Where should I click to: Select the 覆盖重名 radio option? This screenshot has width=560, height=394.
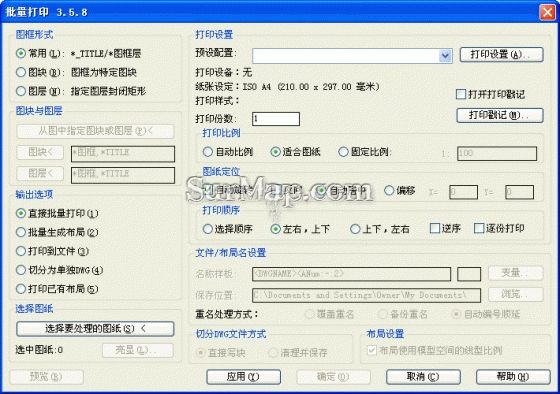point(309,314)
